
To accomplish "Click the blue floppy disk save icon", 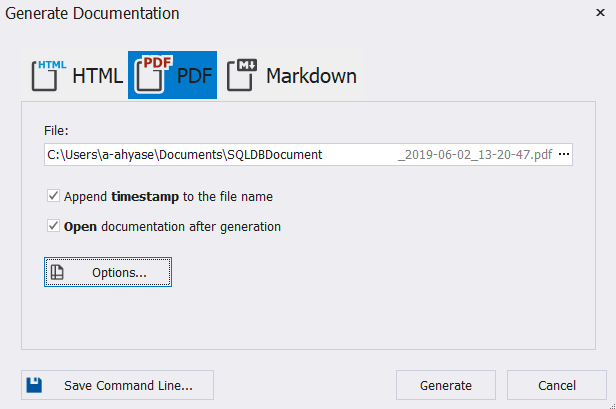I will click(x=34, y=385).
